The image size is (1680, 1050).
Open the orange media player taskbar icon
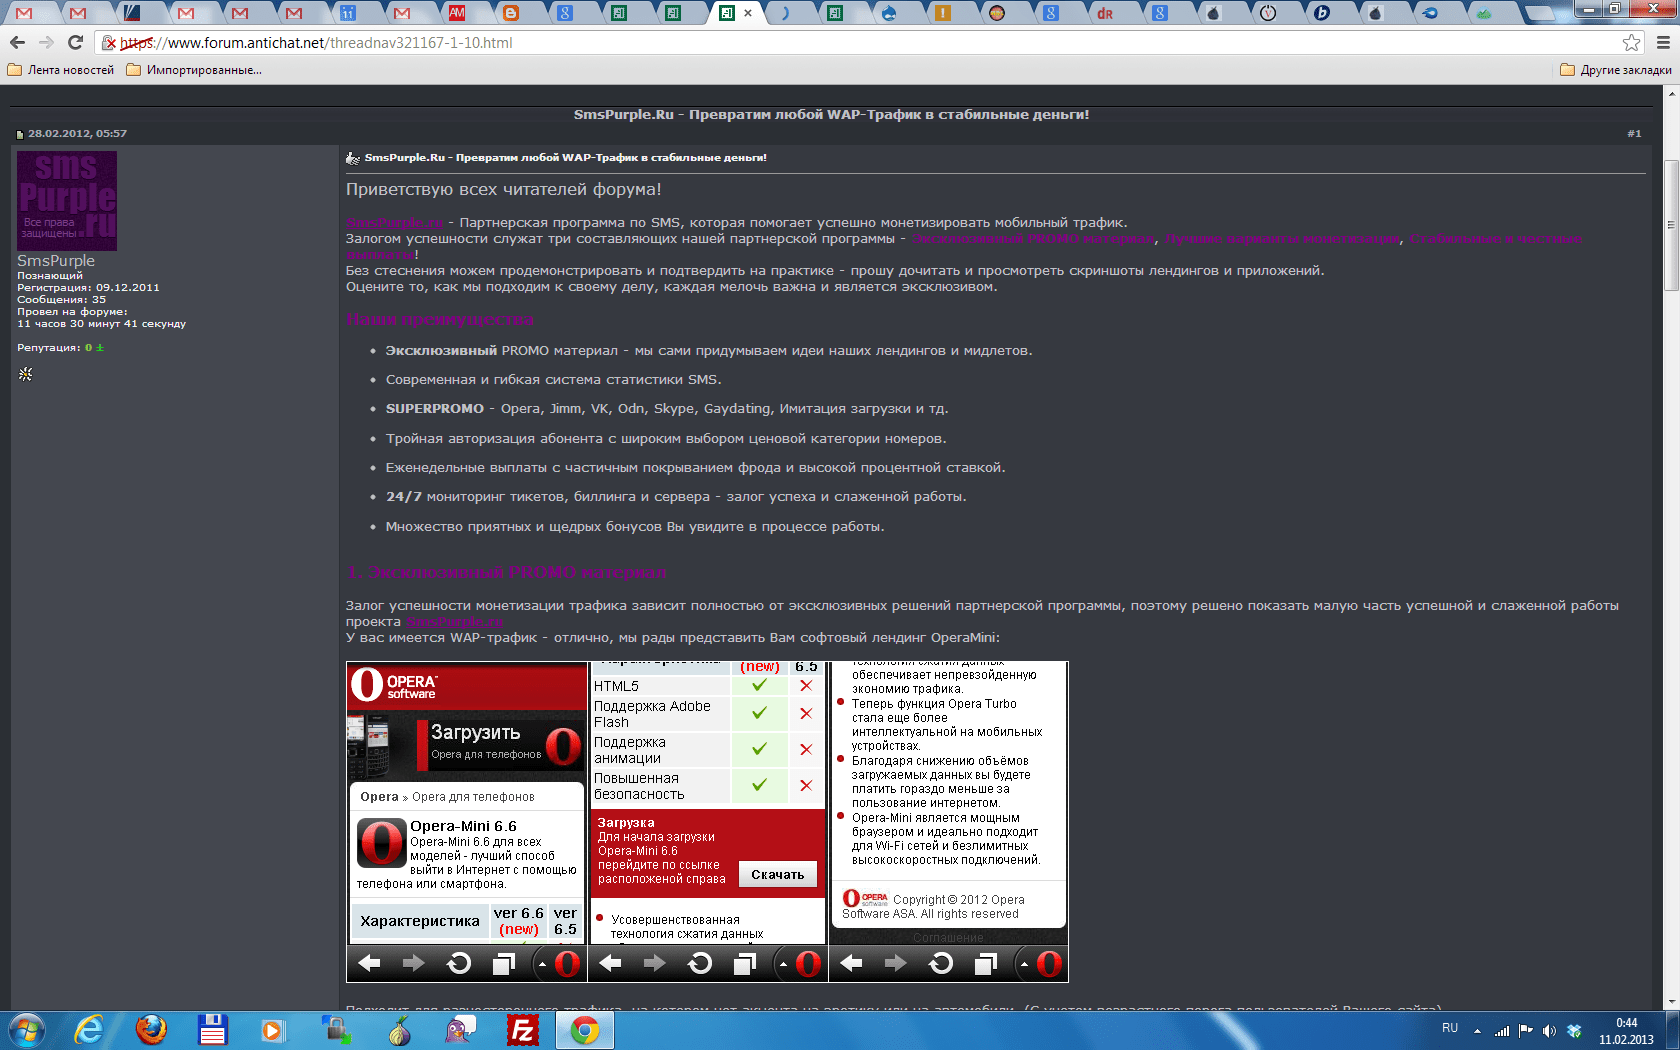click(x=272, y=1030)
